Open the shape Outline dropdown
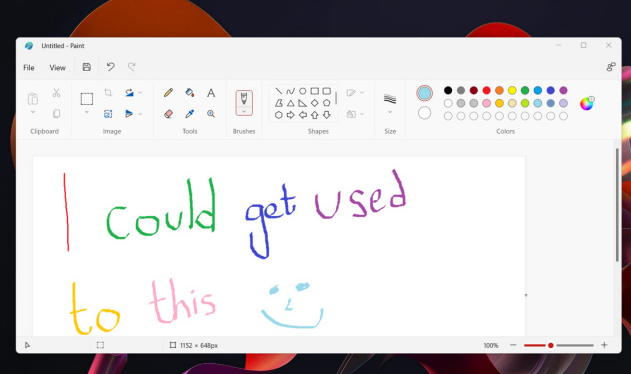631x374 pixels. [355, 93]
